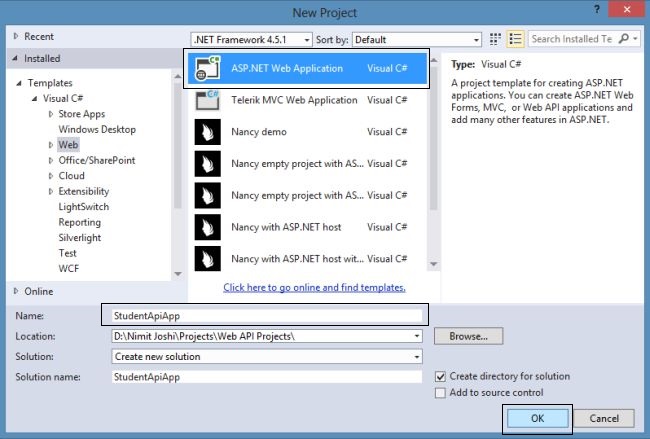This screenshot has height=439, width=650.
Task: Toggle Create directory for solution checkbox
Action: tap(440, 376)
